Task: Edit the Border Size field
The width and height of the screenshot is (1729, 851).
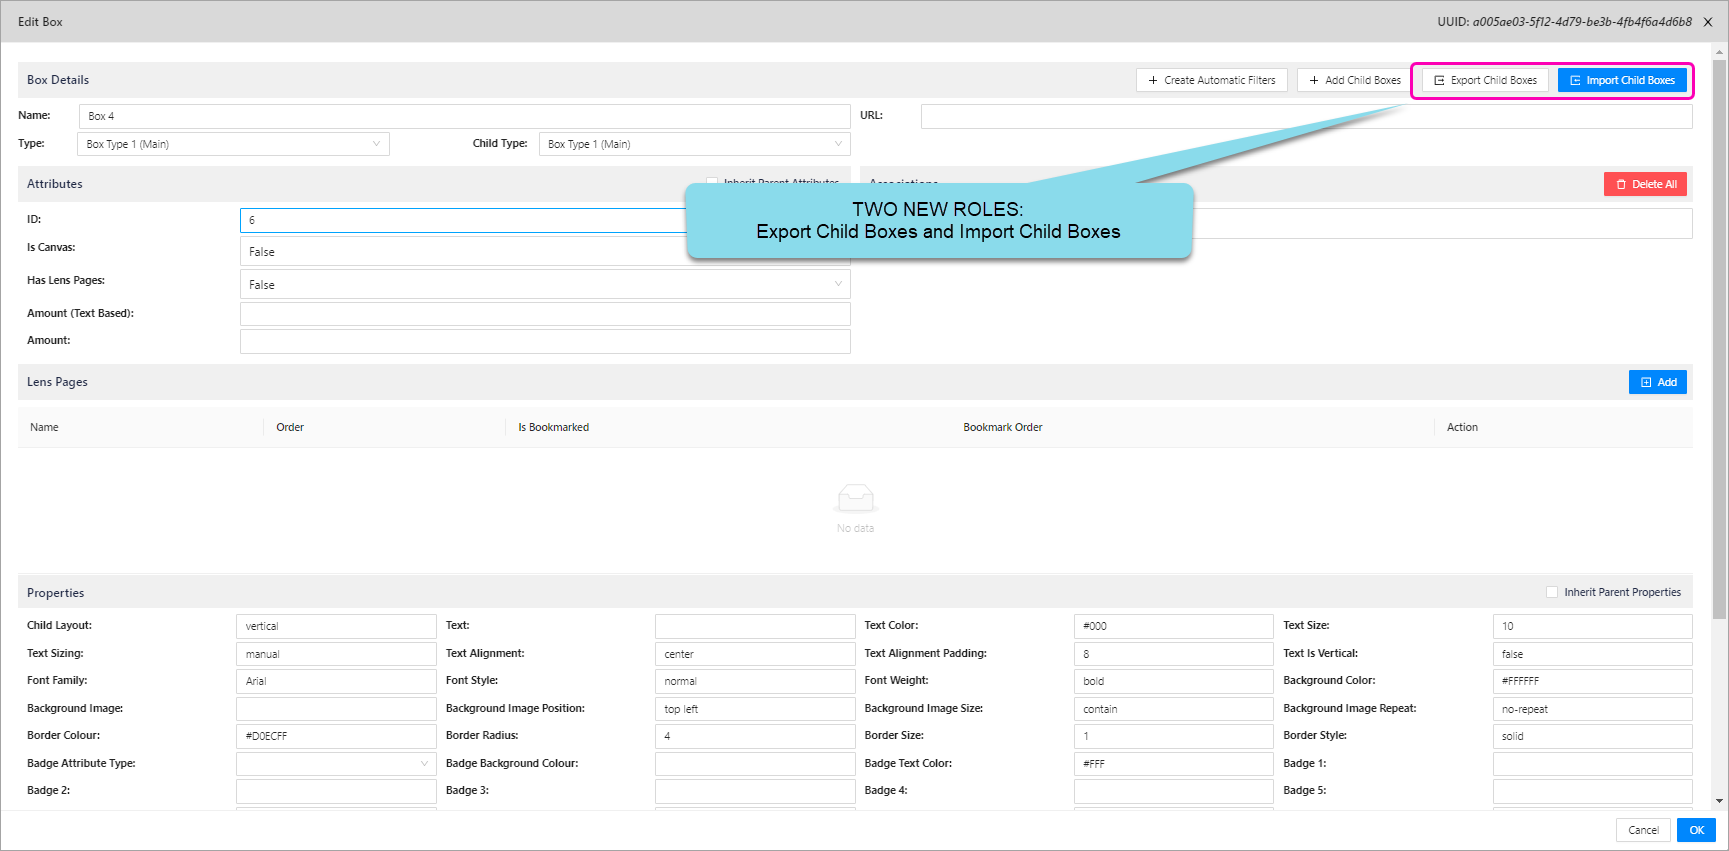Action: [x=1174, y=736]
